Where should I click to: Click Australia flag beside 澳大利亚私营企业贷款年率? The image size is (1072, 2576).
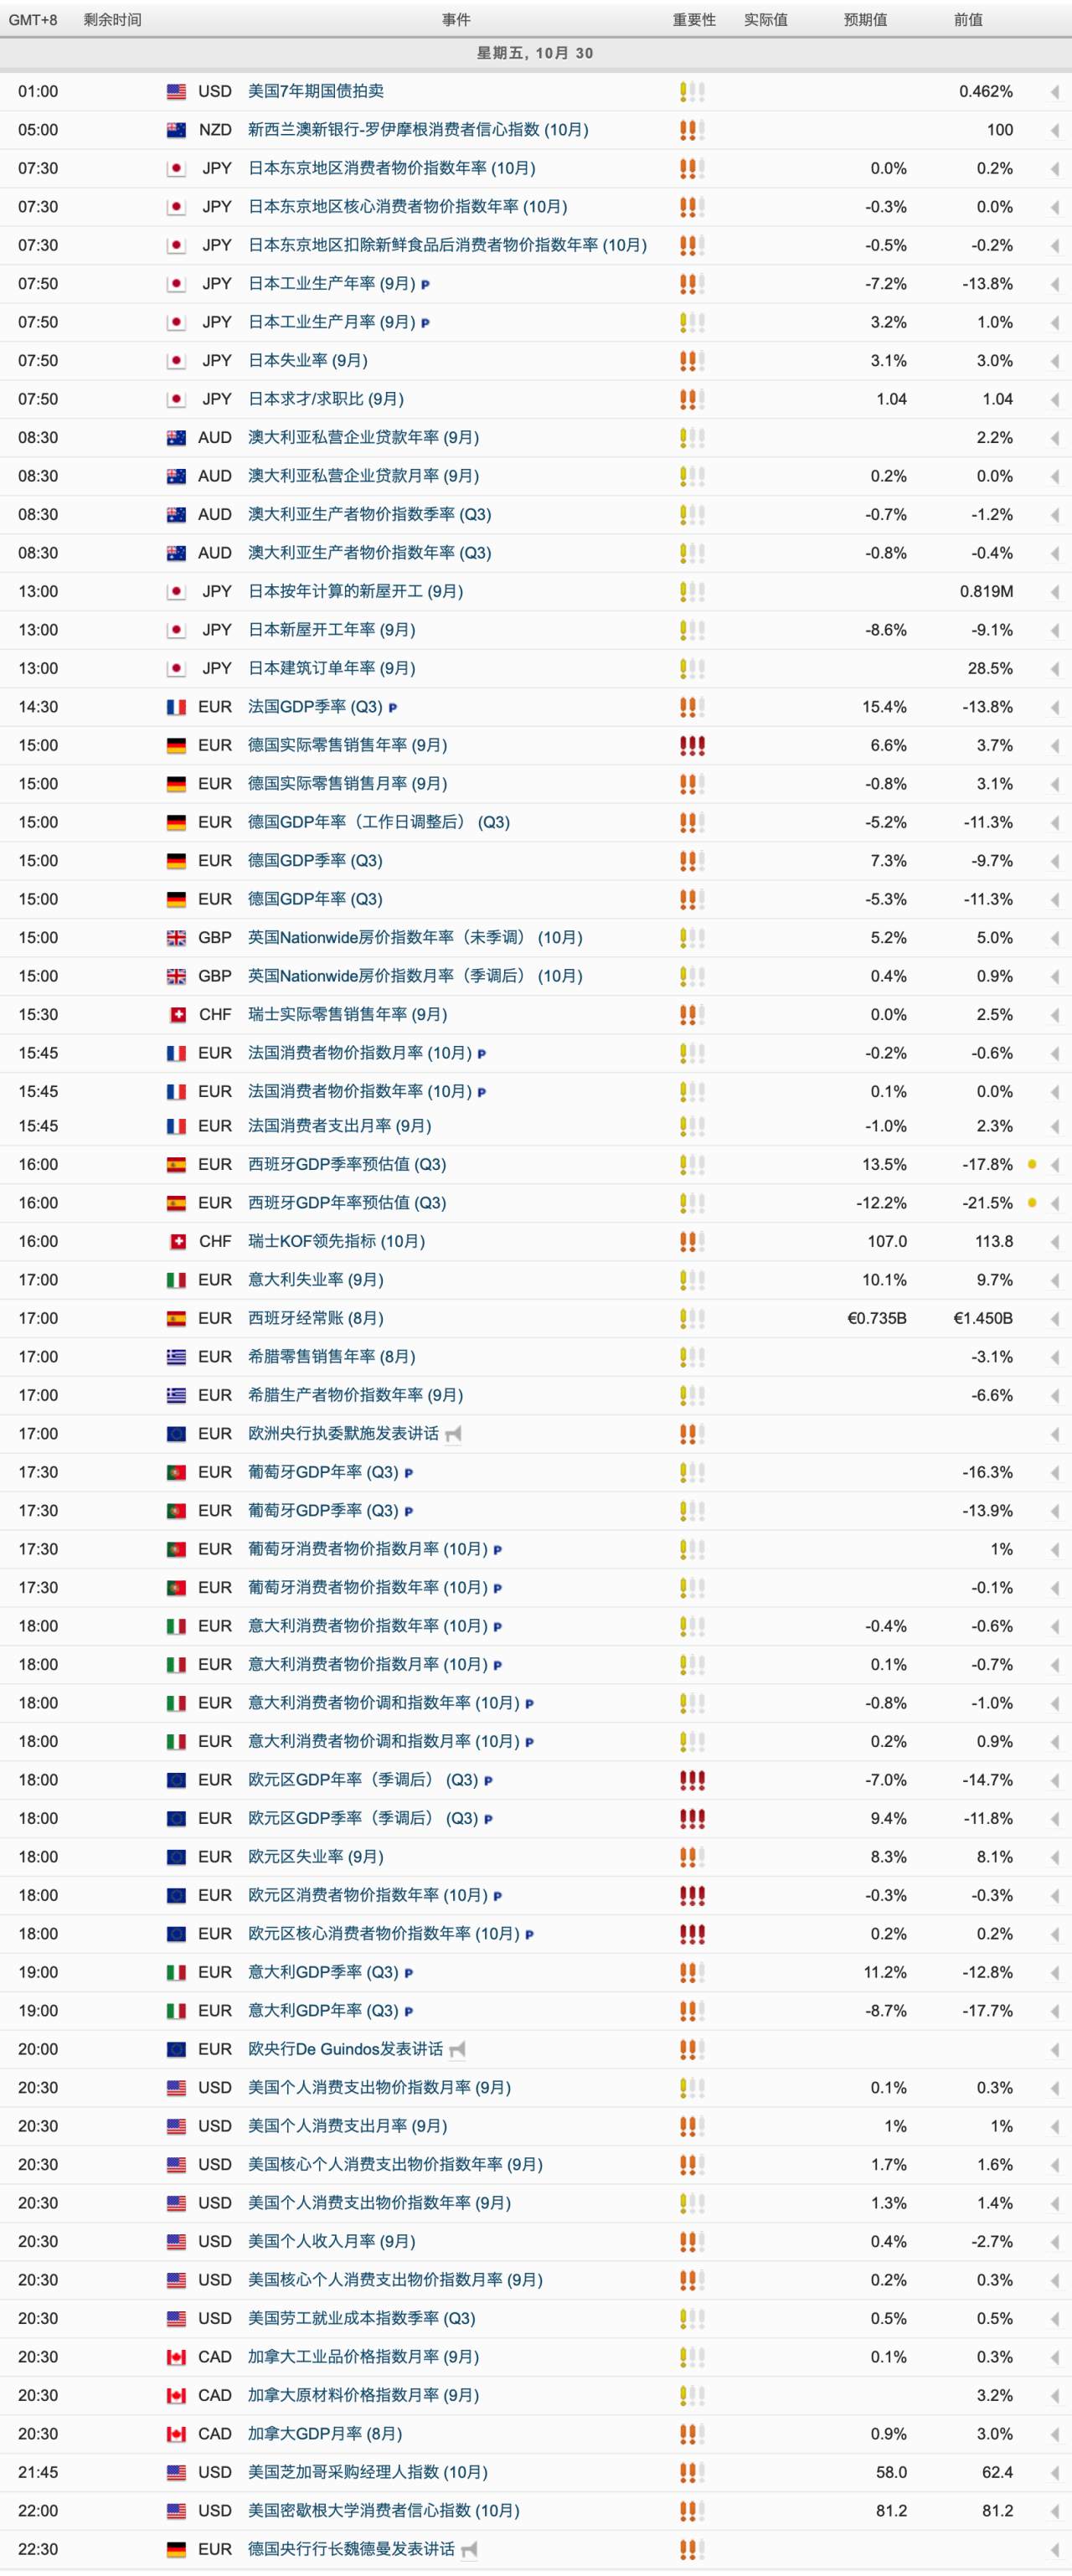coord(176,437)
